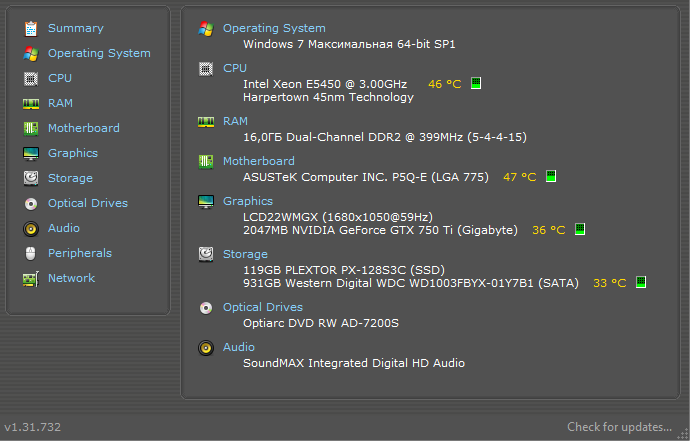Click the Peripherals mouse icon in sidebar
This screenshot has width=690, height=441.
click(x=31, y=253)
